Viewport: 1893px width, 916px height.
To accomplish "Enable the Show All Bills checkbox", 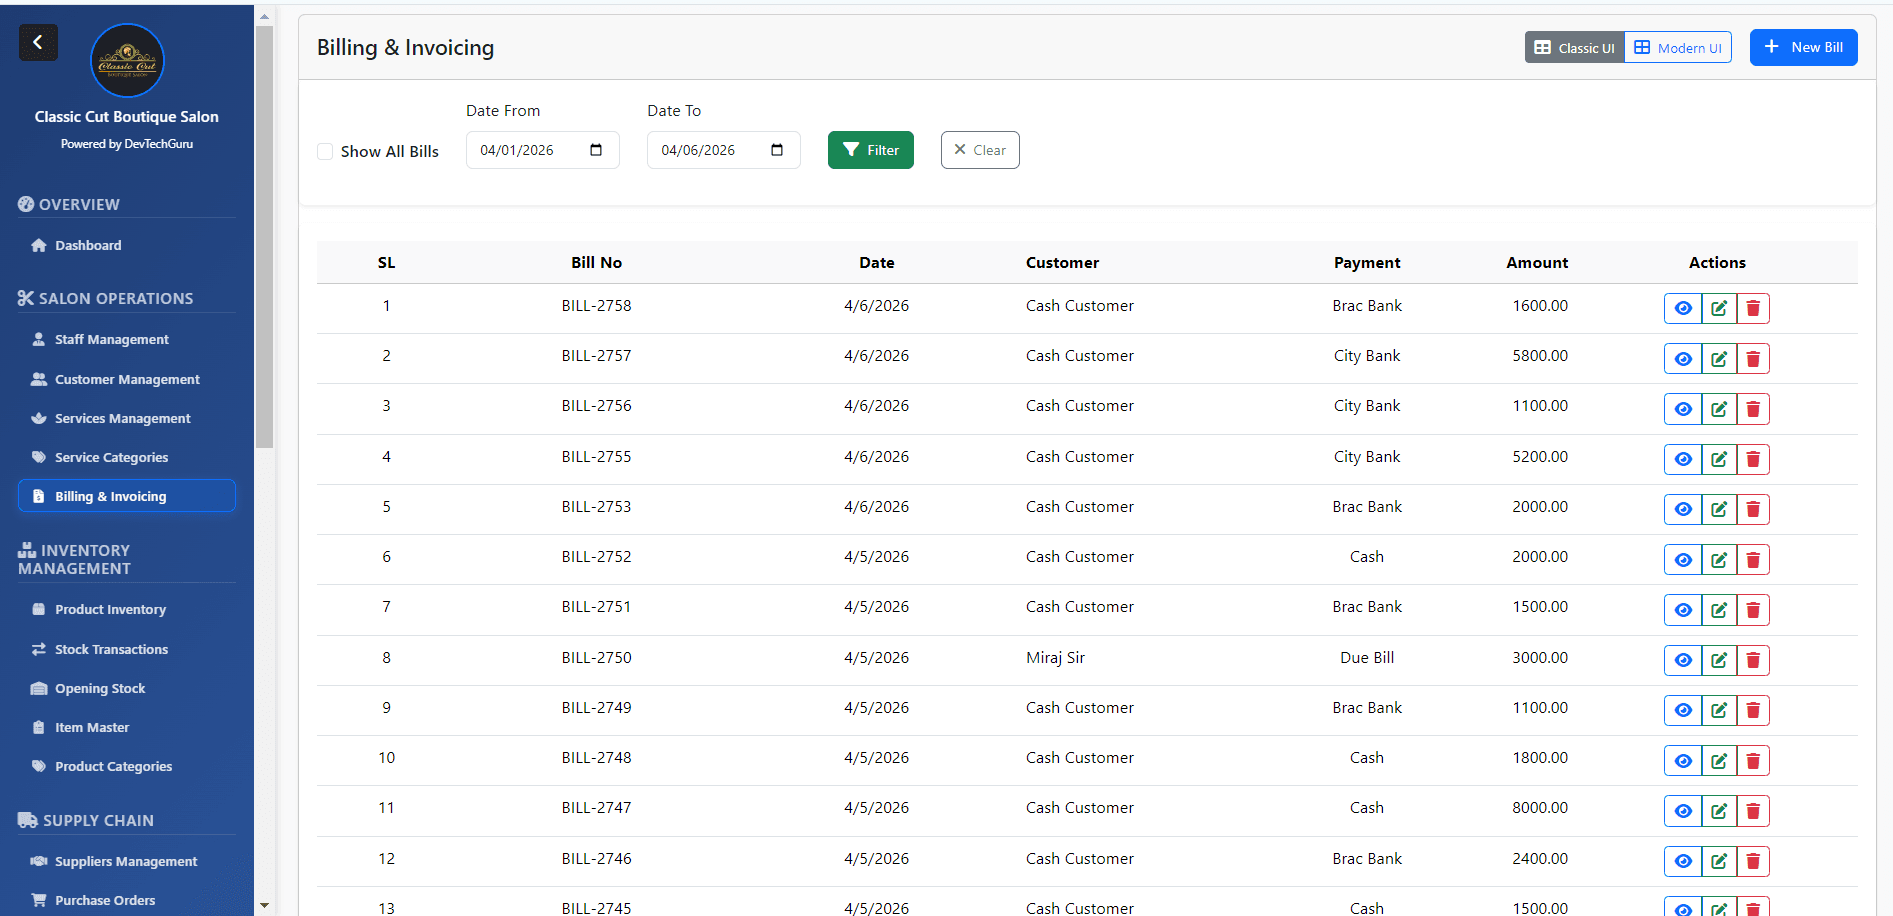I will [325, 151].
